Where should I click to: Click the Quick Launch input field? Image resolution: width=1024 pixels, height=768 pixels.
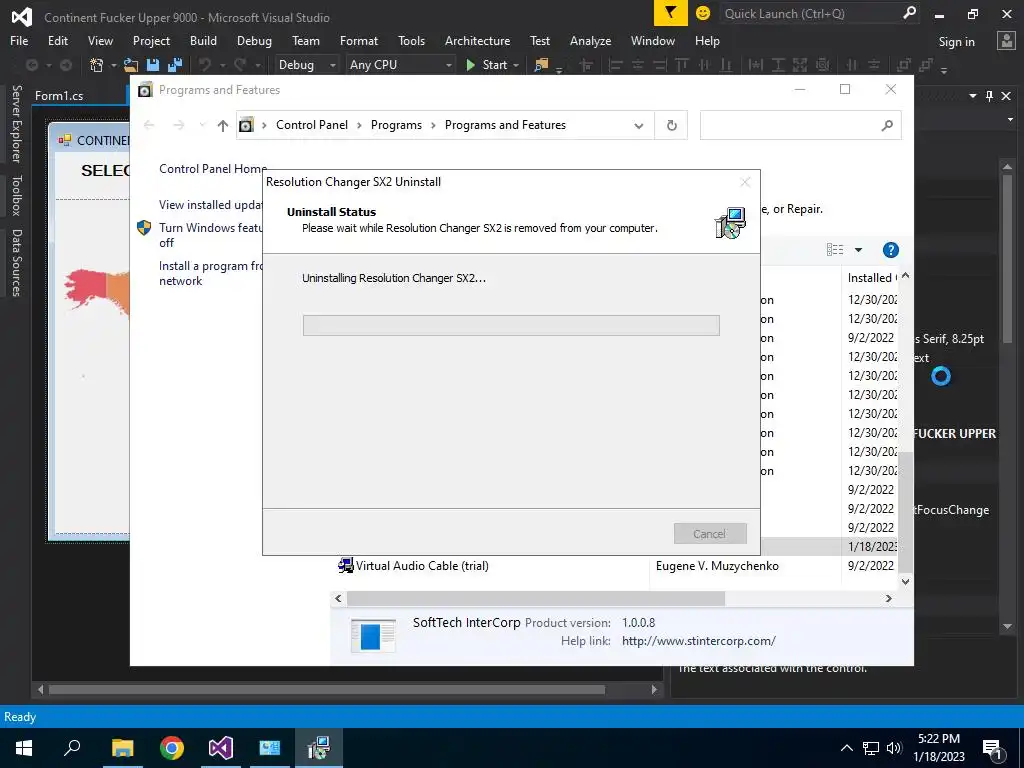click(810, 13)
